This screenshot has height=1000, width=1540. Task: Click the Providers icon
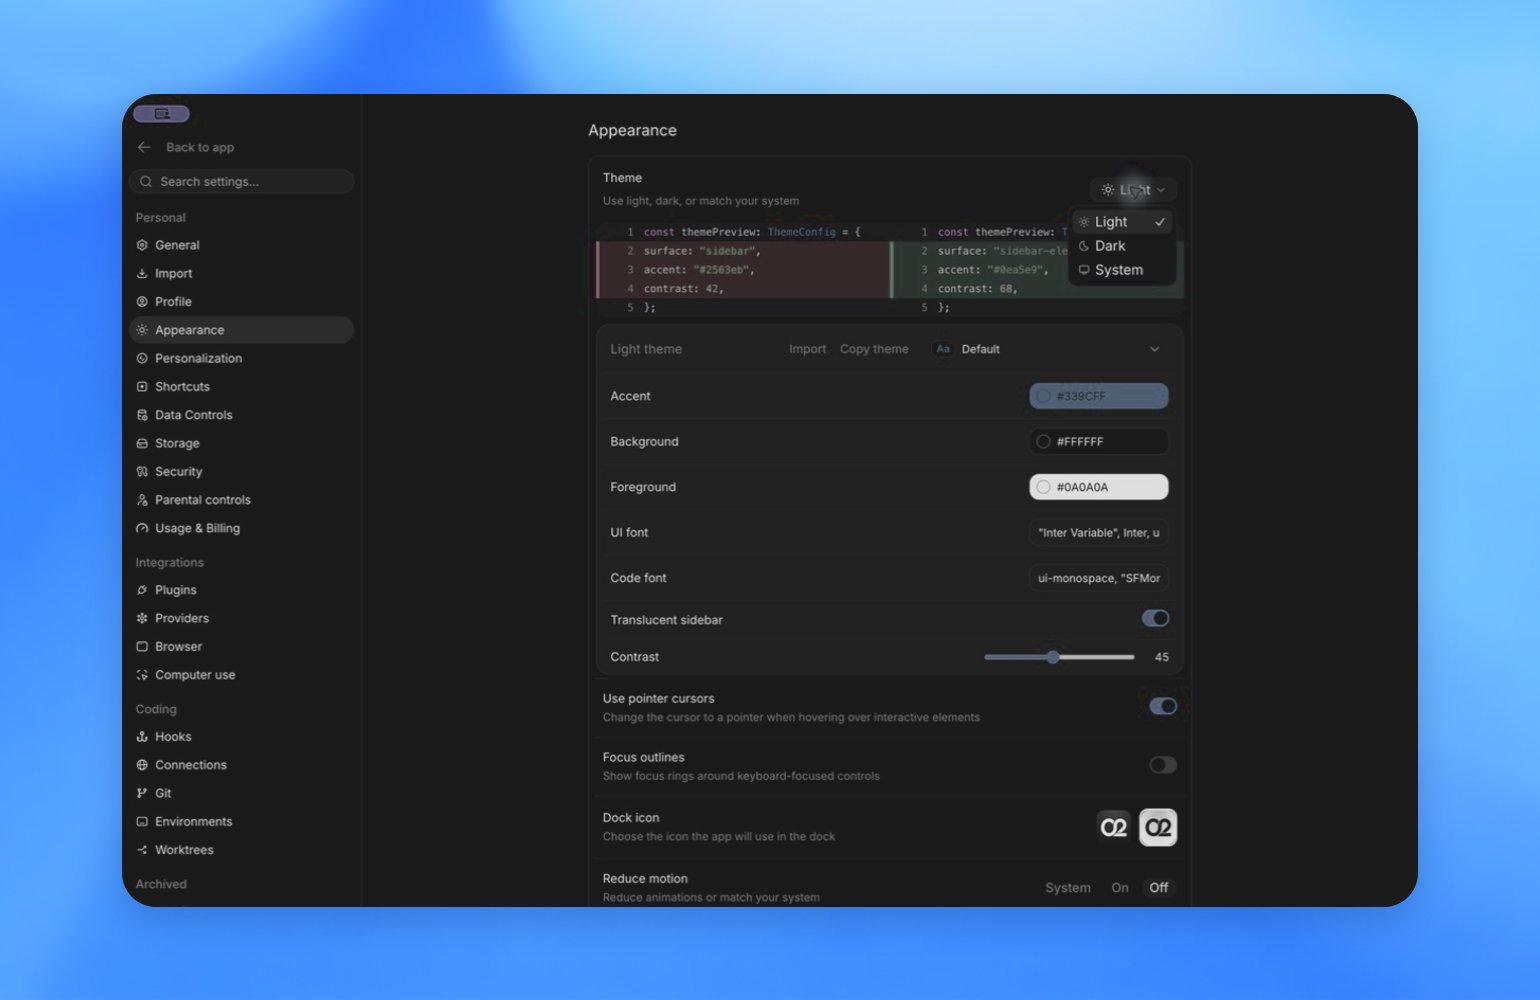point(142,618)
